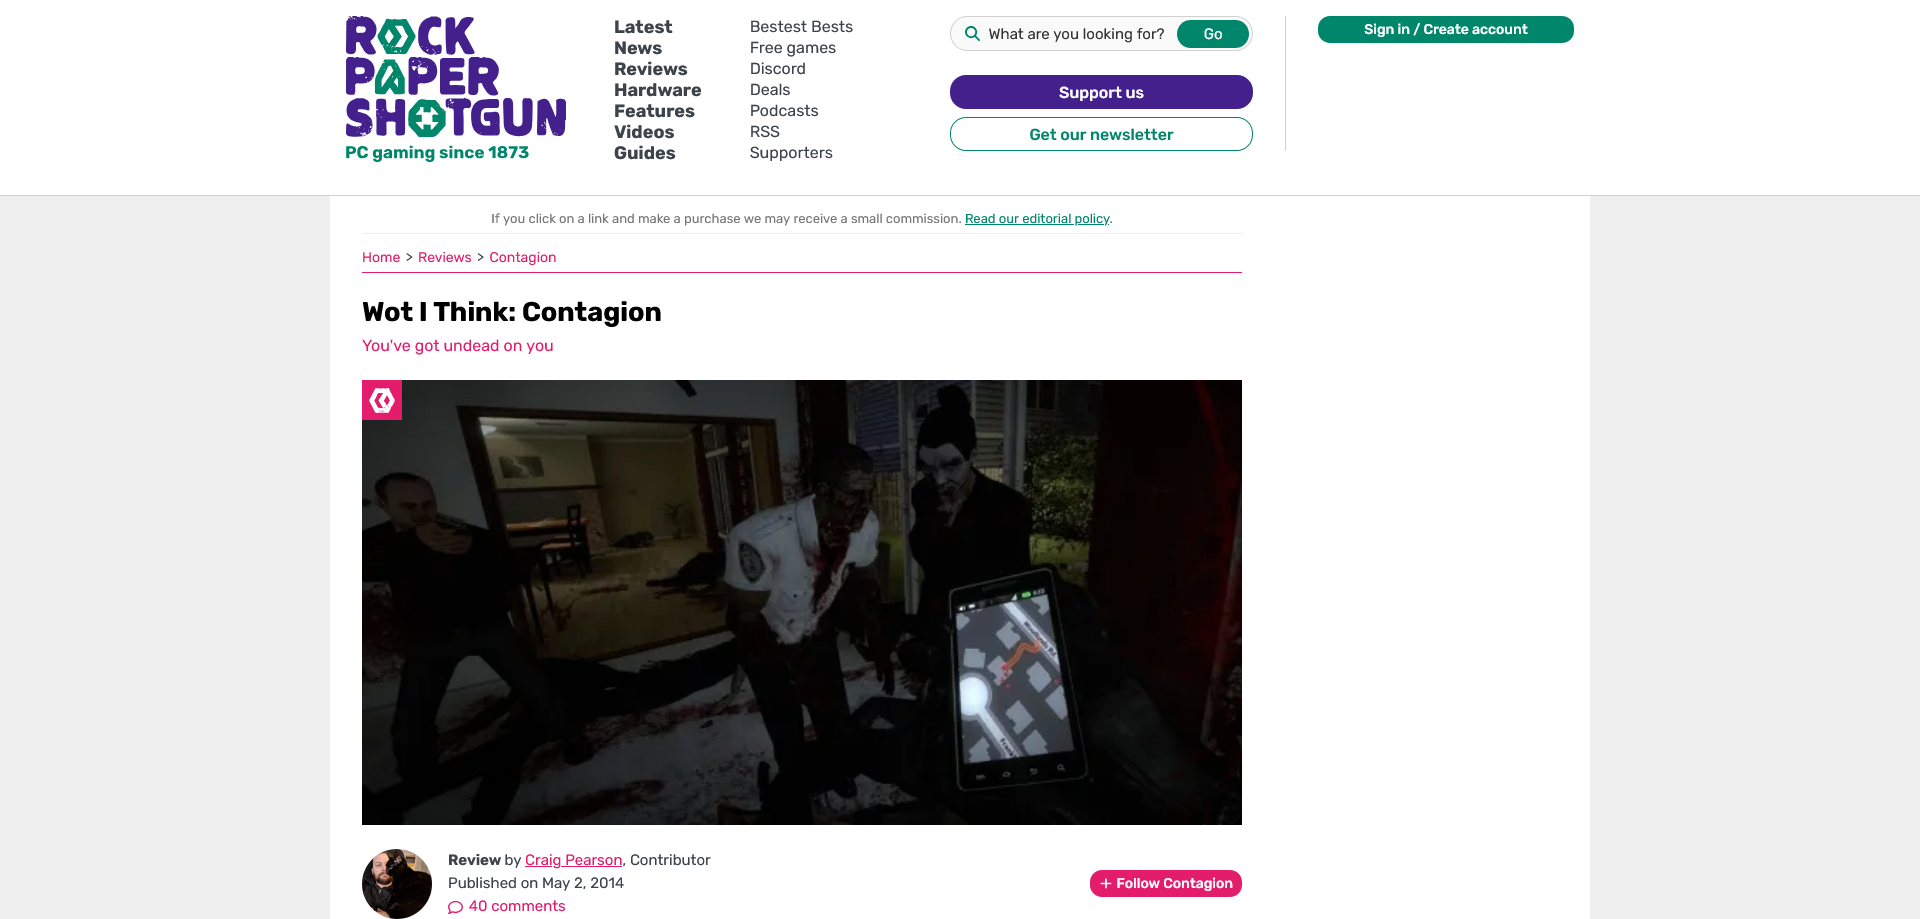Read our editorial policy link

click(x=1037, y=219)
